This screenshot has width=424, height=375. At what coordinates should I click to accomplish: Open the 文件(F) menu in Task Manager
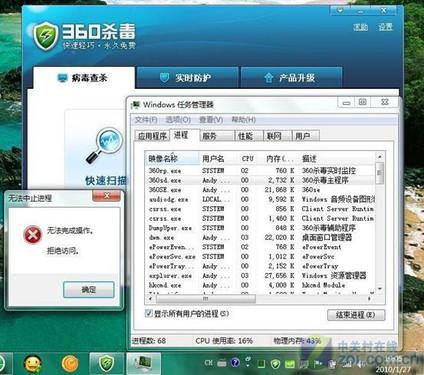point(146,120)
